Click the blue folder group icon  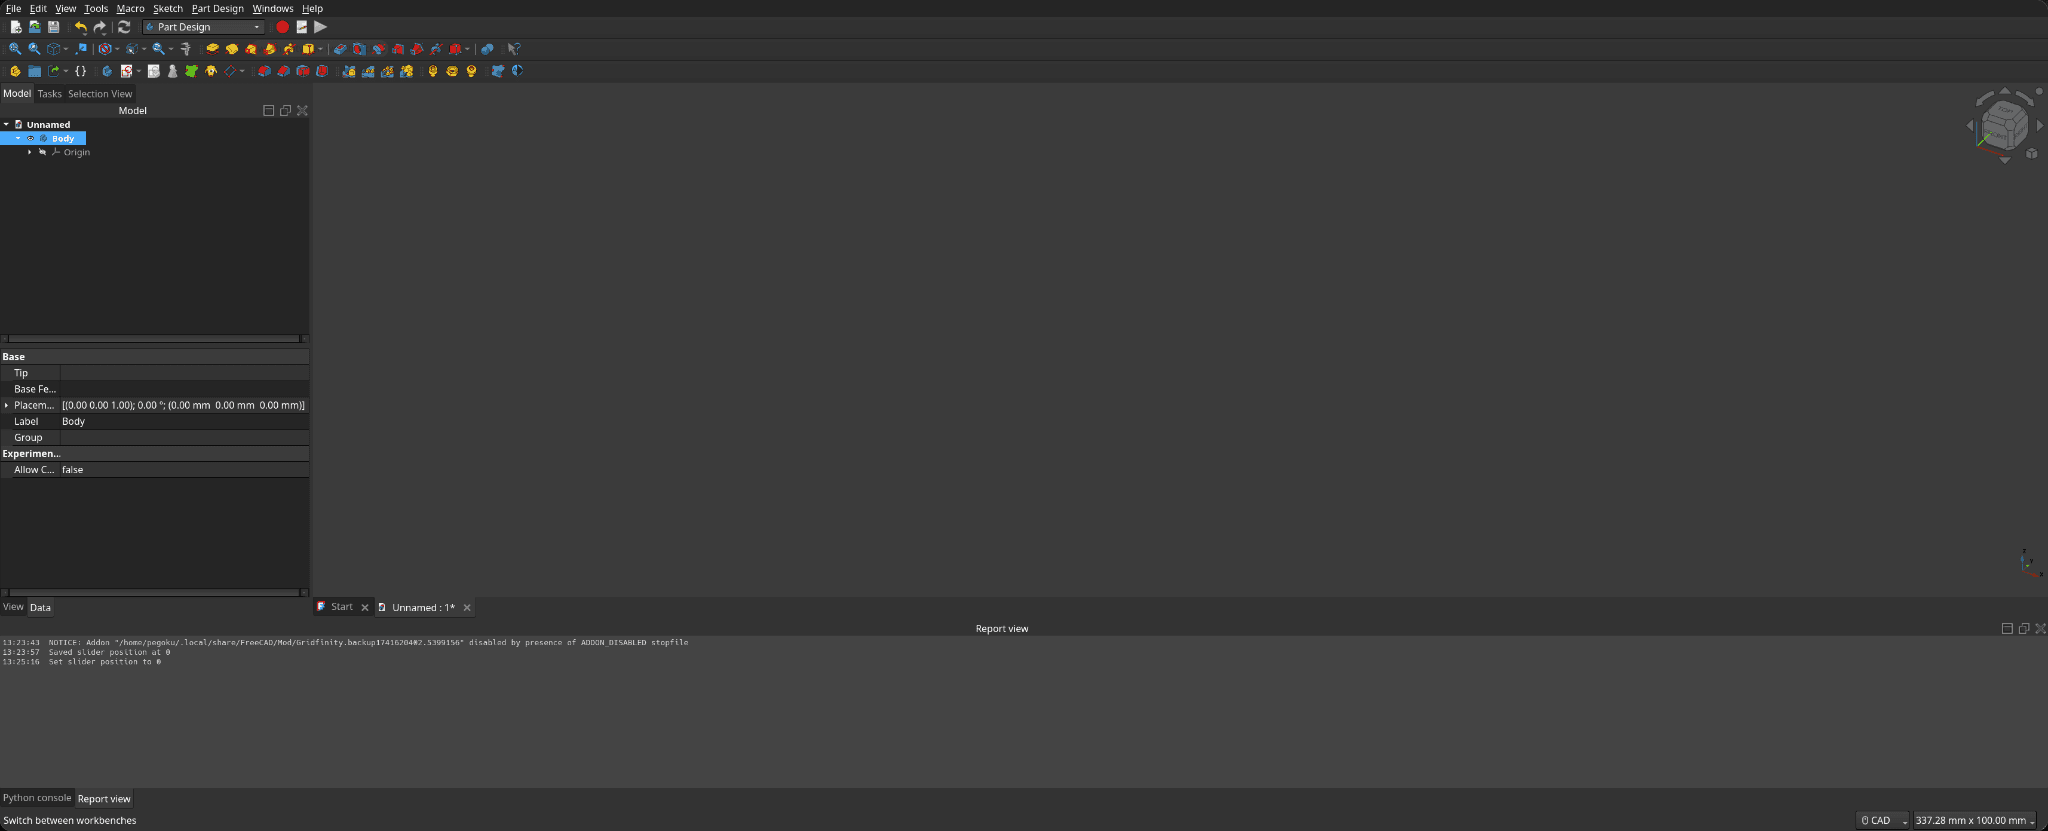click(x=34, y=71)
